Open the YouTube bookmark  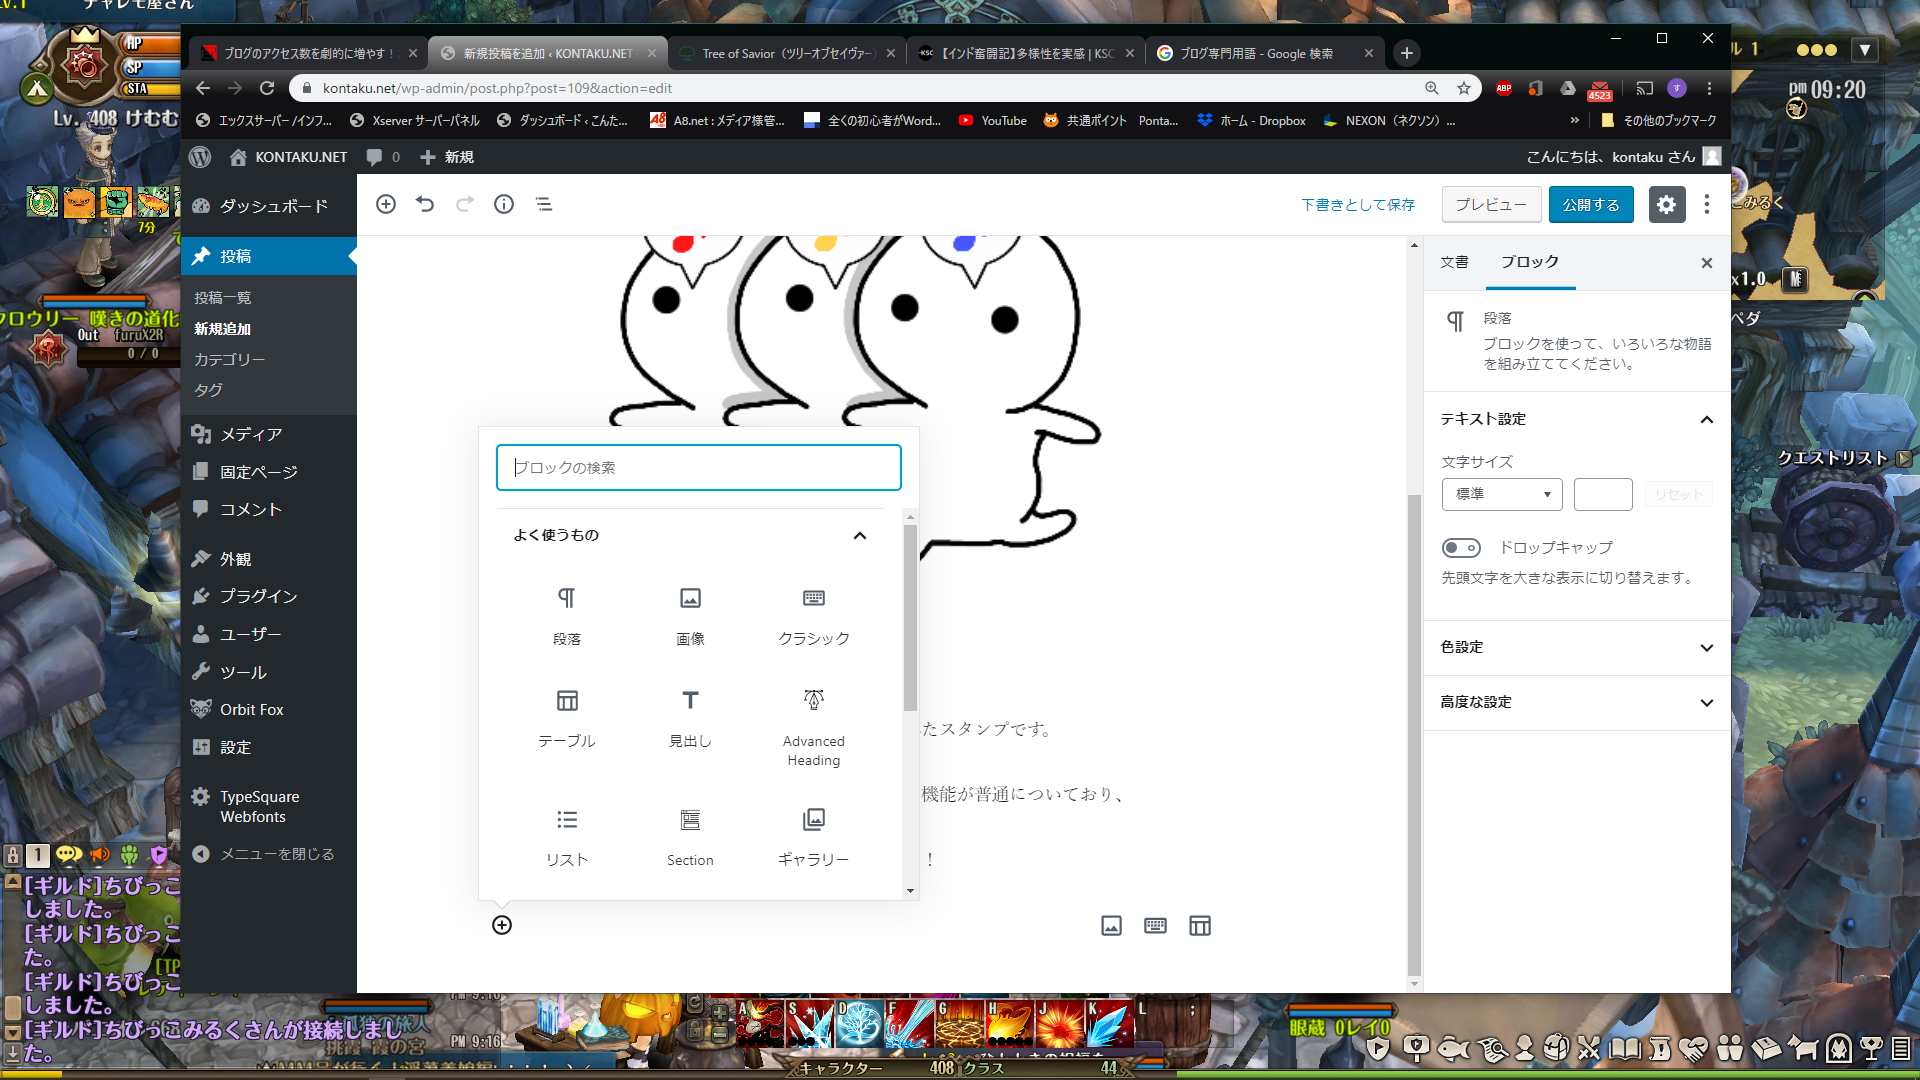pos(993,120)
